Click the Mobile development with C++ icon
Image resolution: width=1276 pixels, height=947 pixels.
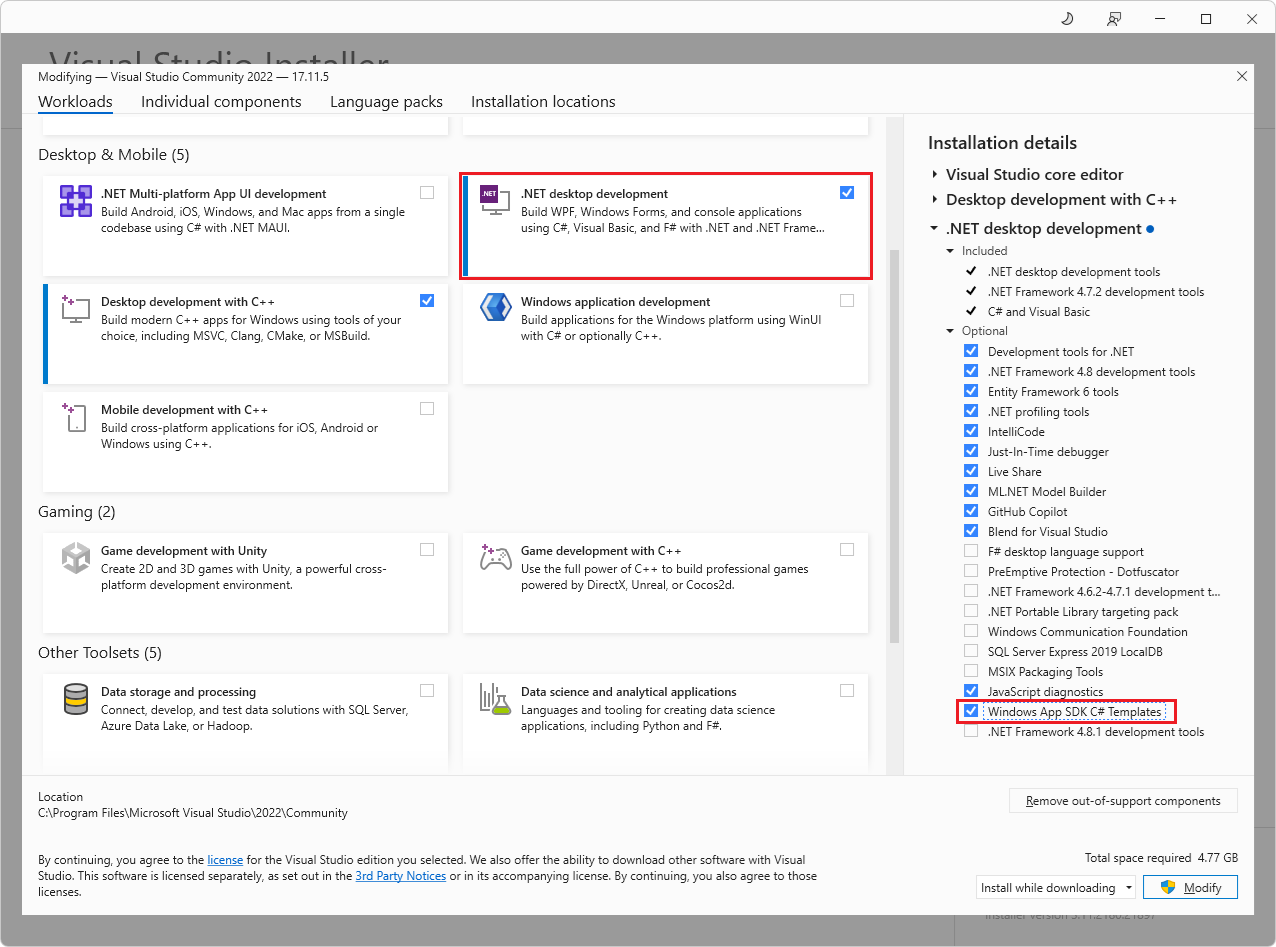click(x=75, y=417)
